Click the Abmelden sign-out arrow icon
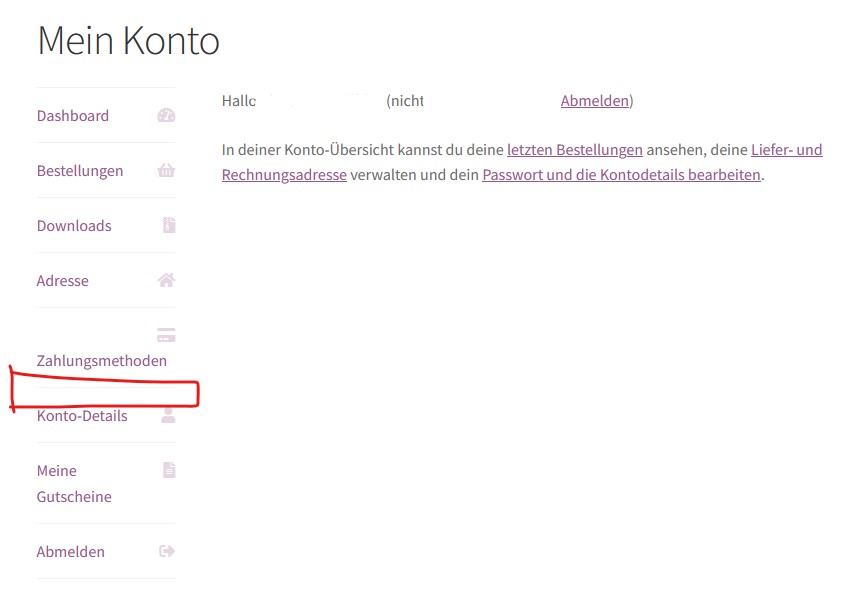849x592 pixels. 166,551
